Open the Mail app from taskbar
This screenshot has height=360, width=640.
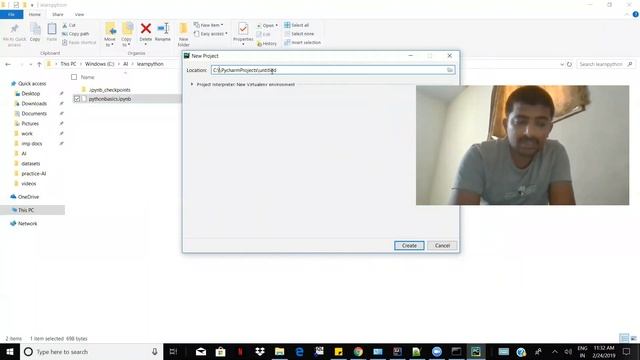[201, 351]
